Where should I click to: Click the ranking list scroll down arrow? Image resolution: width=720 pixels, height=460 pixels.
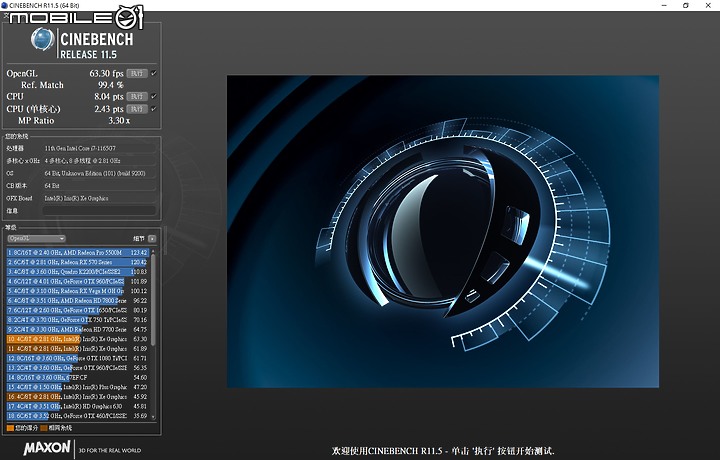pyautogui.click(x=153, y=417)
